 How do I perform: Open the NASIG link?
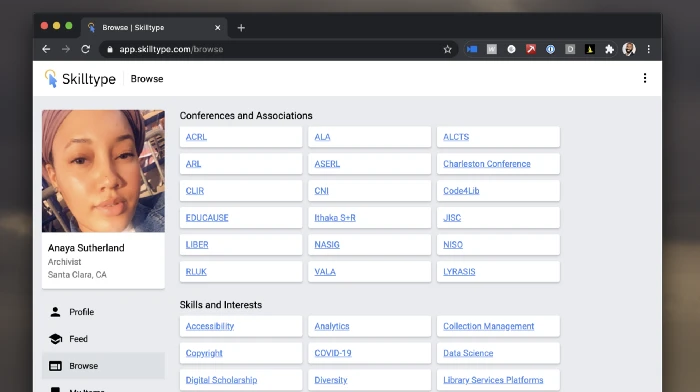327,245
